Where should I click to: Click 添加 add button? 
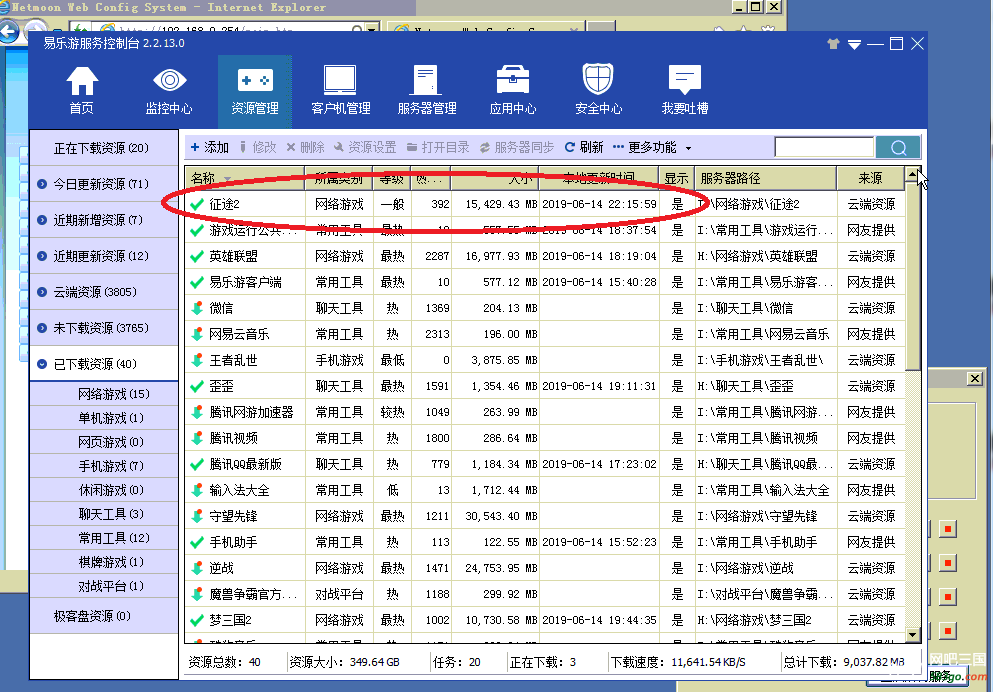point(210,148)
